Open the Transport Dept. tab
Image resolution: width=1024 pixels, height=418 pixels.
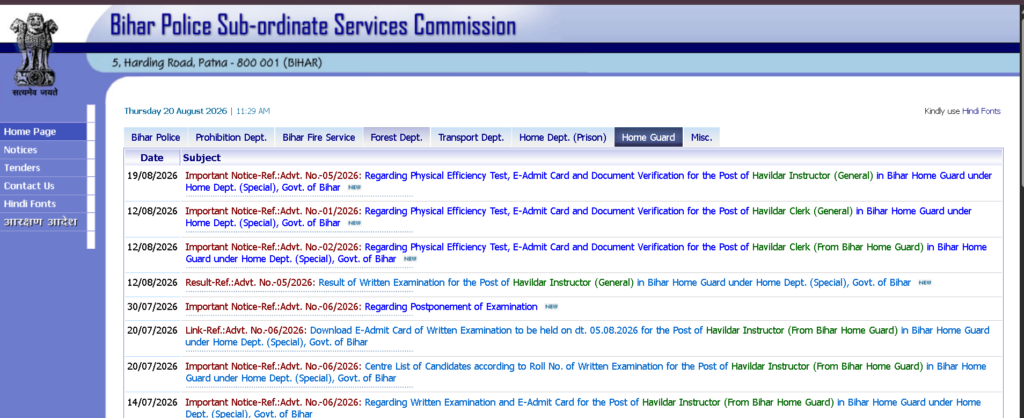pos(471,137)
